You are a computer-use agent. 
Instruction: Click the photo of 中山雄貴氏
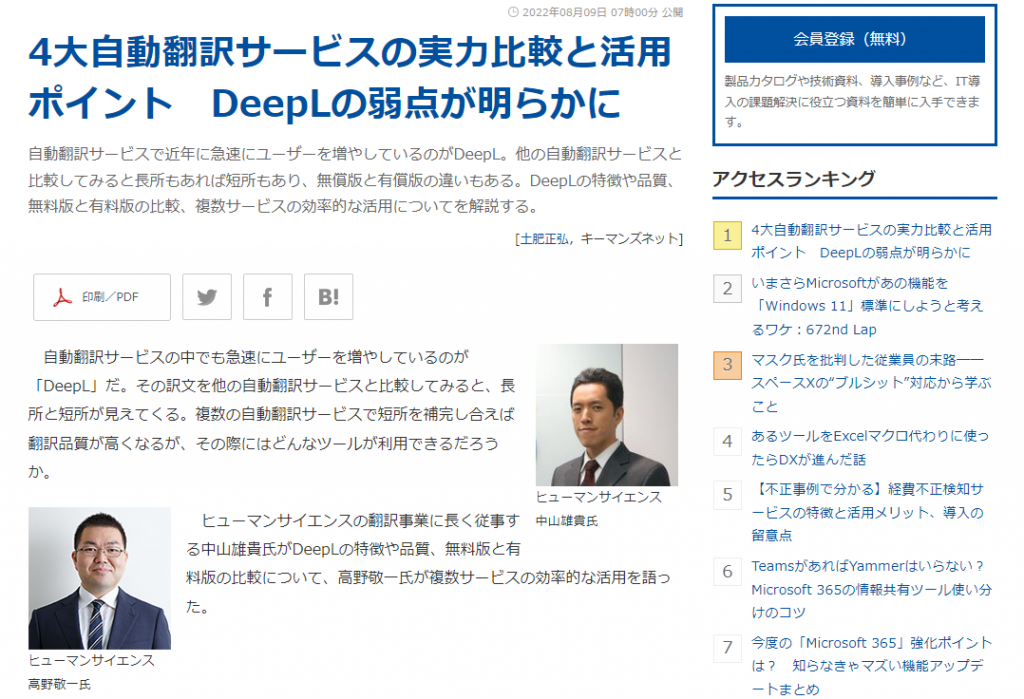(607, 415)
